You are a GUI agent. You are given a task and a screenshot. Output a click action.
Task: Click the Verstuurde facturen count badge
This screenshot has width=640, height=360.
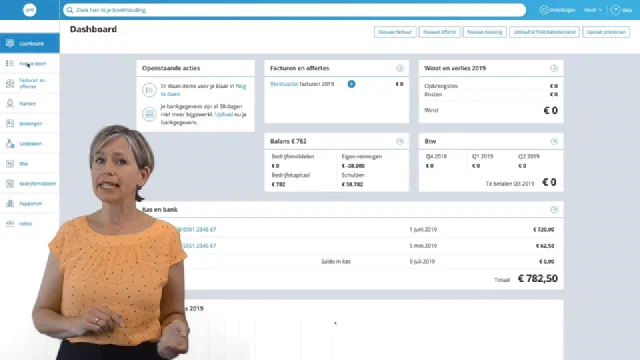click(x=351, y=84)
